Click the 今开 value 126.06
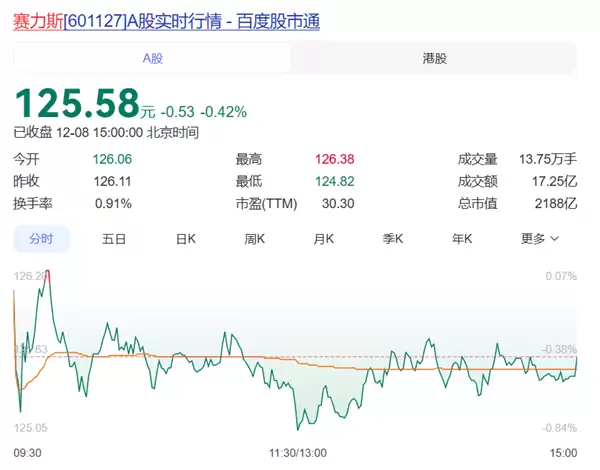Image resolution: width=600 pixels, height=470 pixels. pos(112,159)
